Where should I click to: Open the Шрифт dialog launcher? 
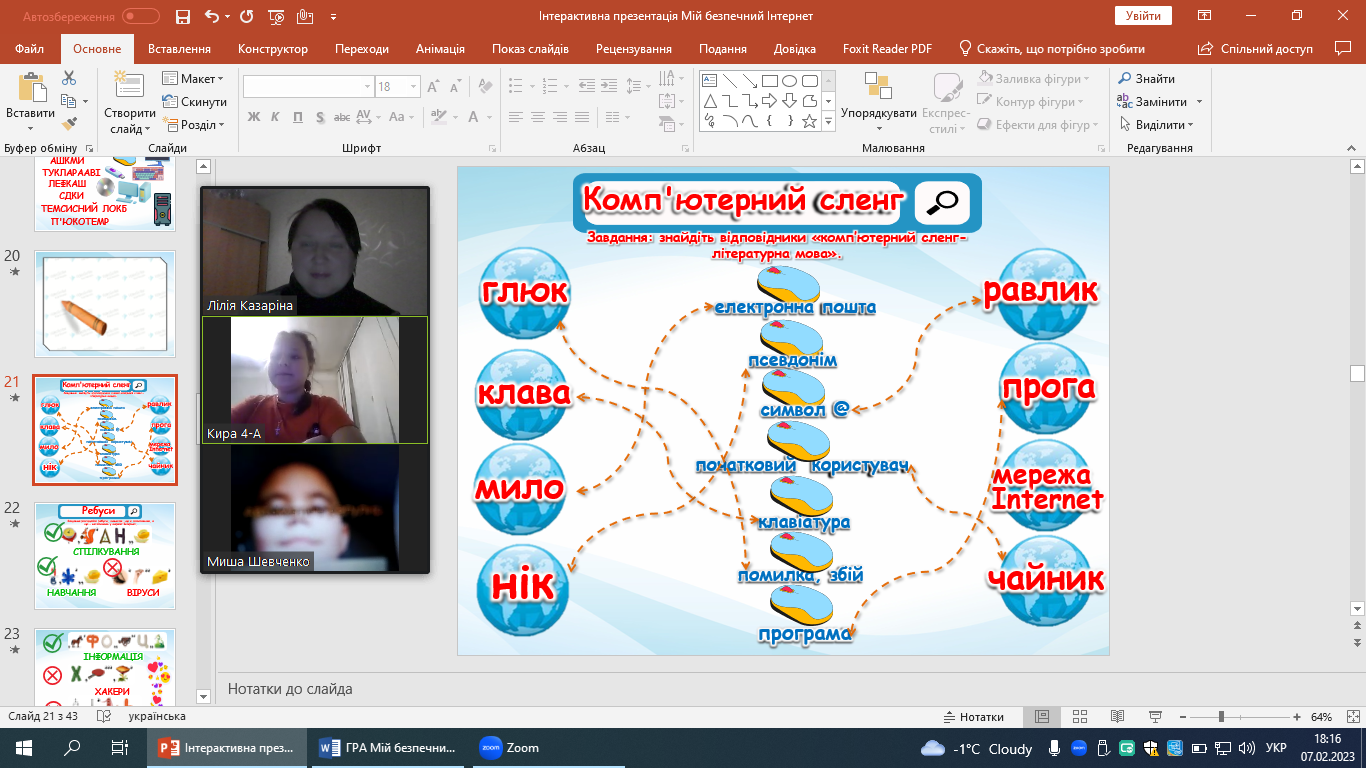pos(494,149)
